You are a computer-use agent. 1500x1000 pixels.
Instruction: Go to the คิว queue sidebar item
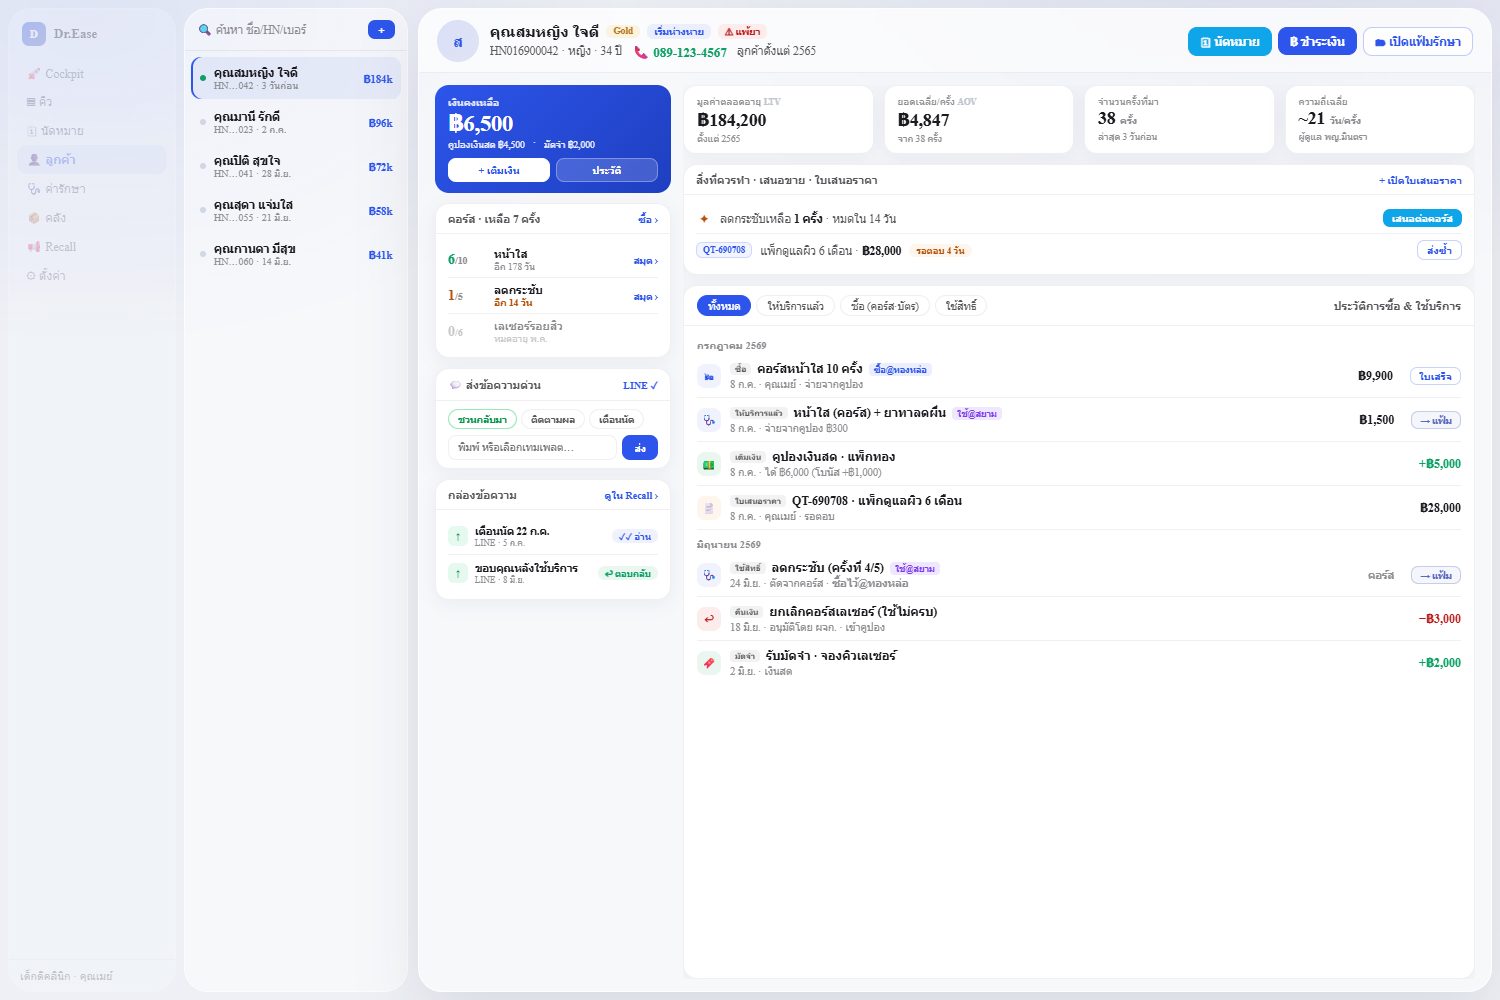click(92, 102)
